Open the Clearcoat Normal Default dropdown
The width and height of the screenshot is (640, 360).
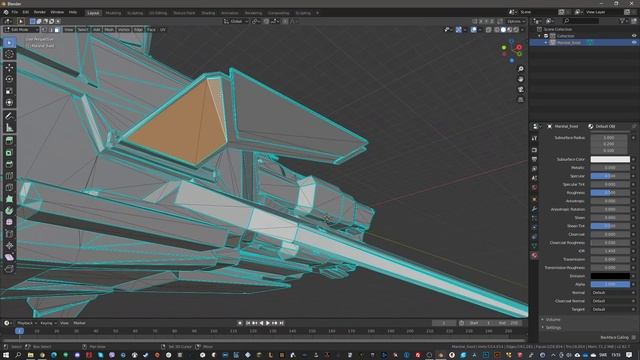pos(610,301)
